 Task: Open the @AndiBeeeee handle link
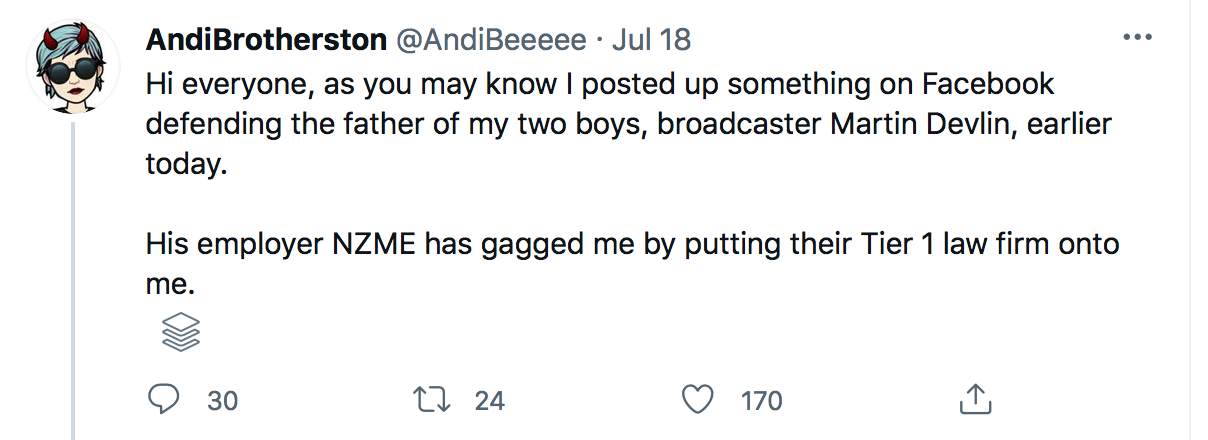click(492, 40)
